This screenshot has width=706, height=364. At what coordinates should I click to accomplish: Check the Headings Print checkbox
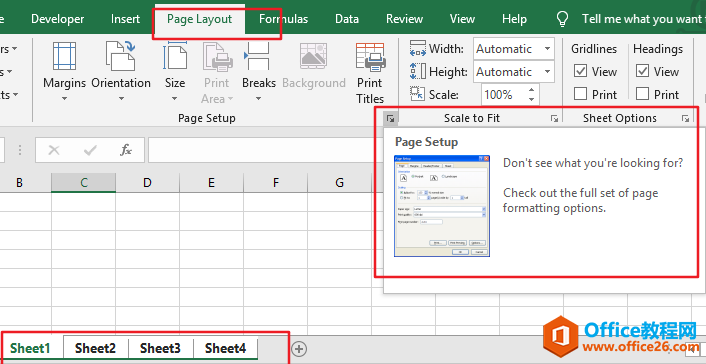pos(643,94)
